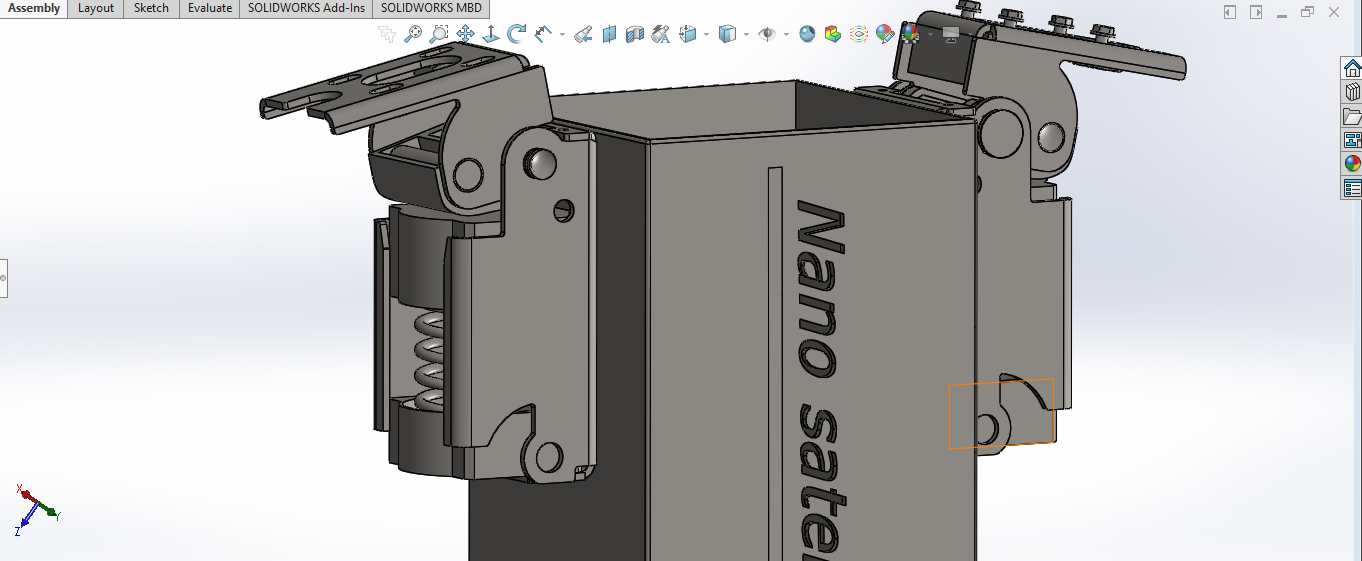This screenshot has width=1362, height=561.
Task: Click the View Orientation cube icon
Action: [688, 34]
